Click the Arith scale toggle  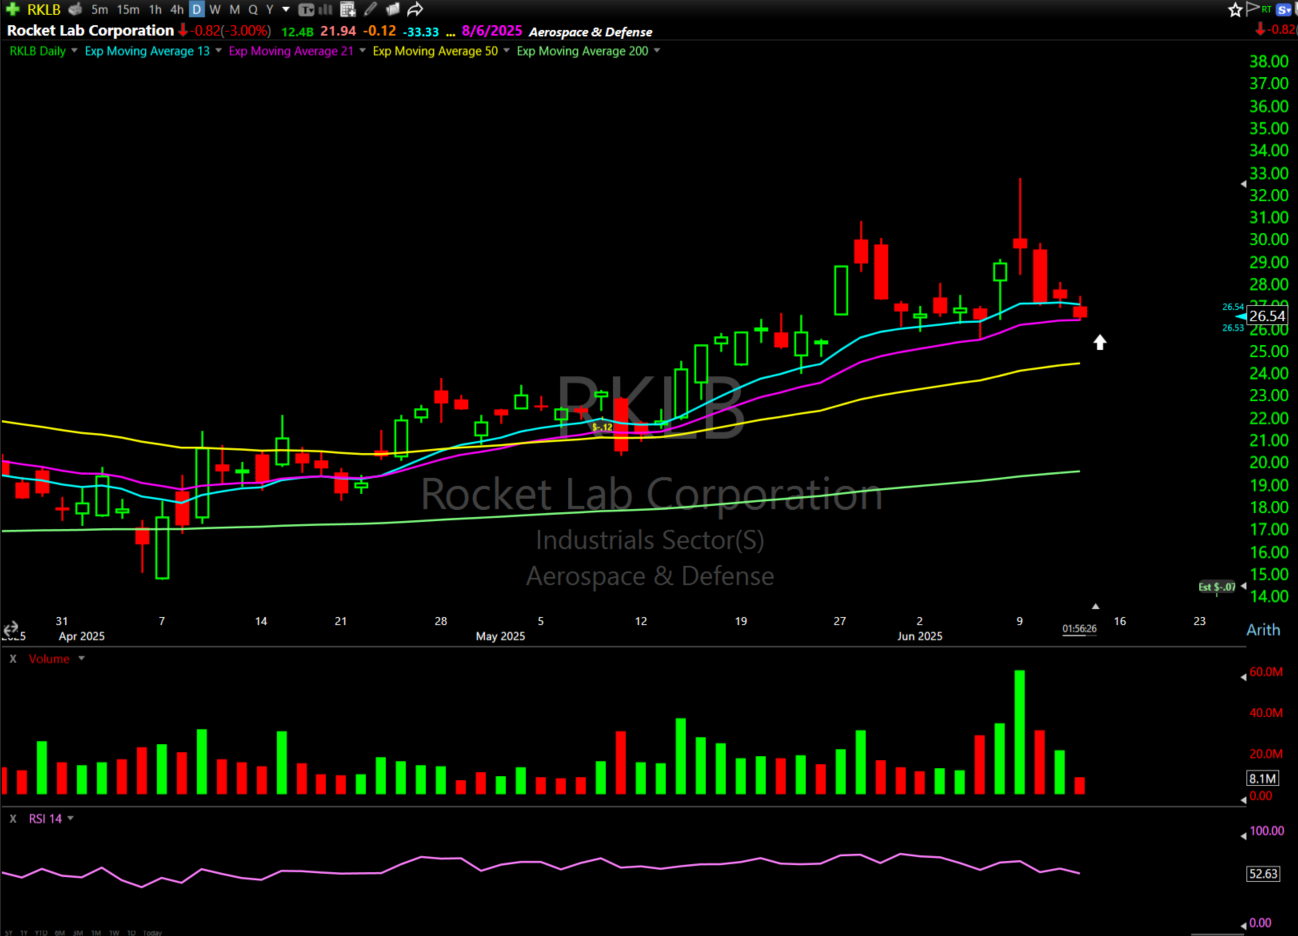point(1263,630)
